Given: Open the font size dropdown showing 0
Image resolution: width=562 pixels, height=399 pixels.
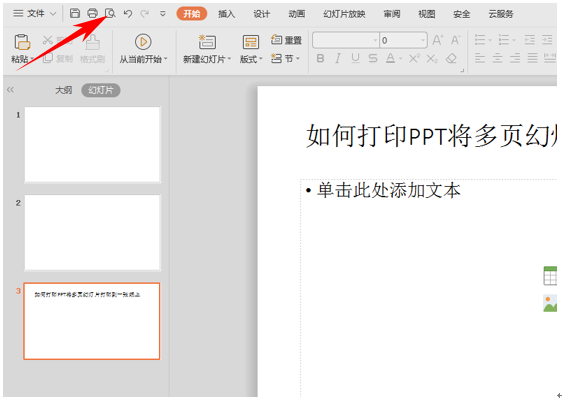Looking at the screenshot, I should pos(423,40).
